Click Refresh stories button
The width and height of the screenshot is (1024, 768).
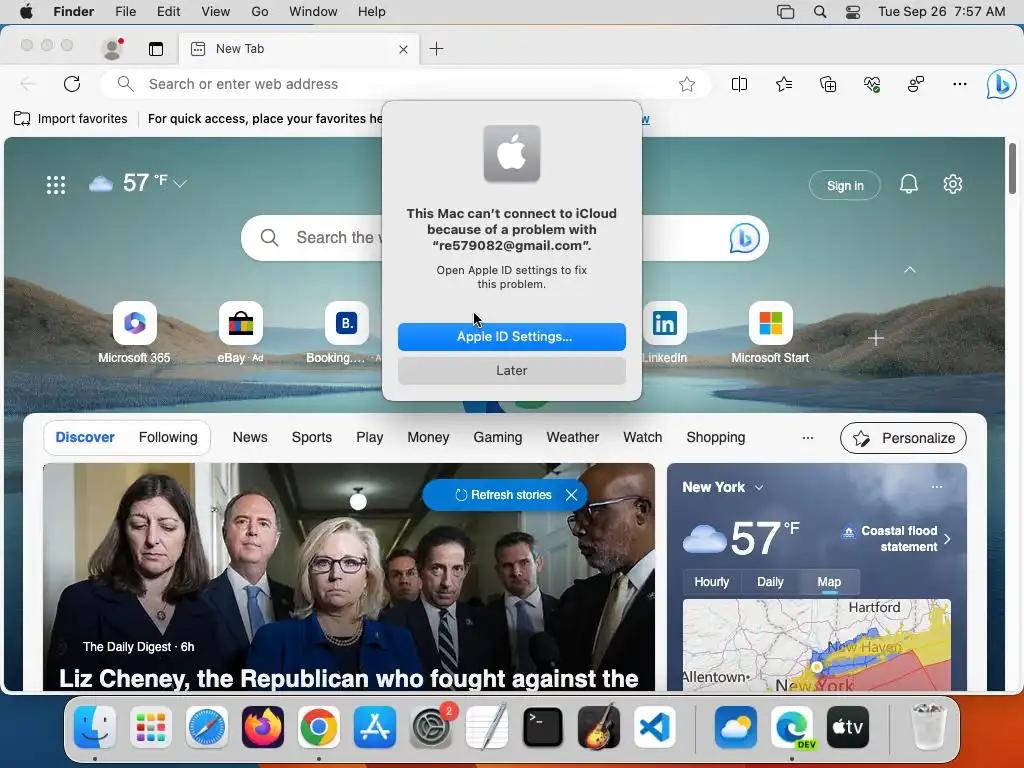(x=504, y=495)
